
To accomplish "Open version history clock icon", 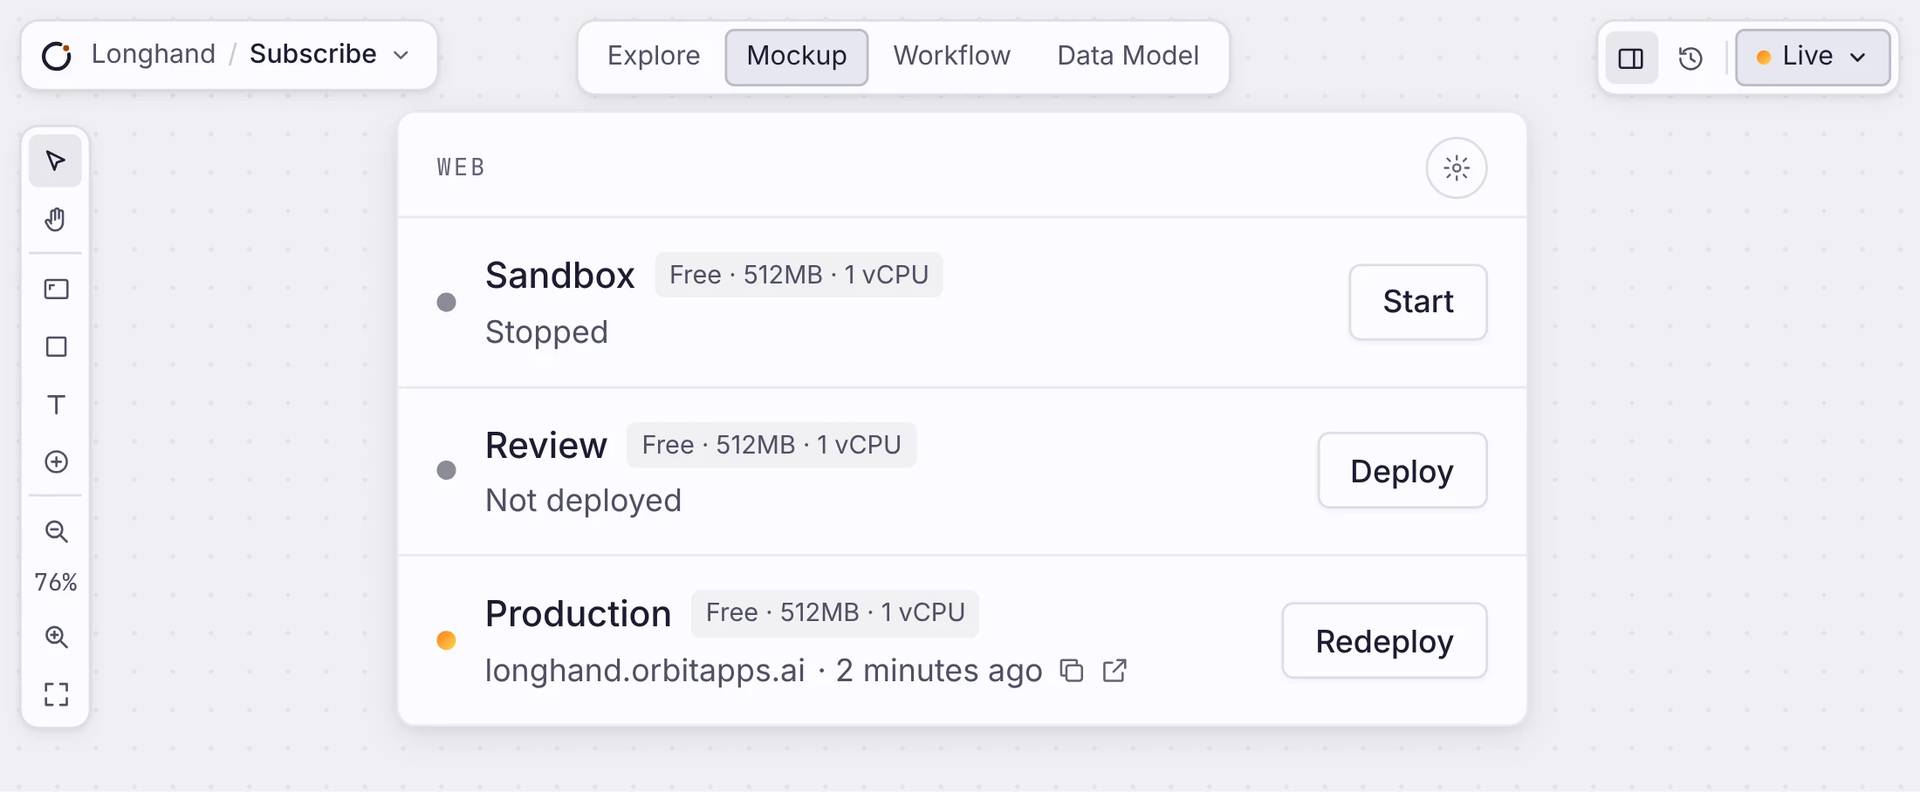I will (1691, 58).
